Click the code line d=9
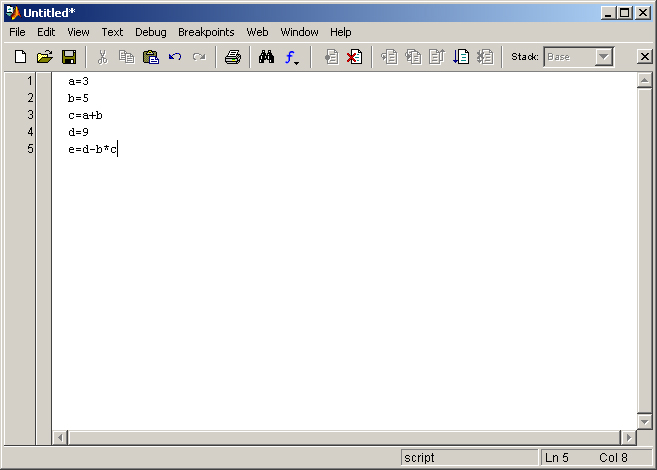Image resolution: width=657 pixels, height=470 pixels. (x=78, y=132)
